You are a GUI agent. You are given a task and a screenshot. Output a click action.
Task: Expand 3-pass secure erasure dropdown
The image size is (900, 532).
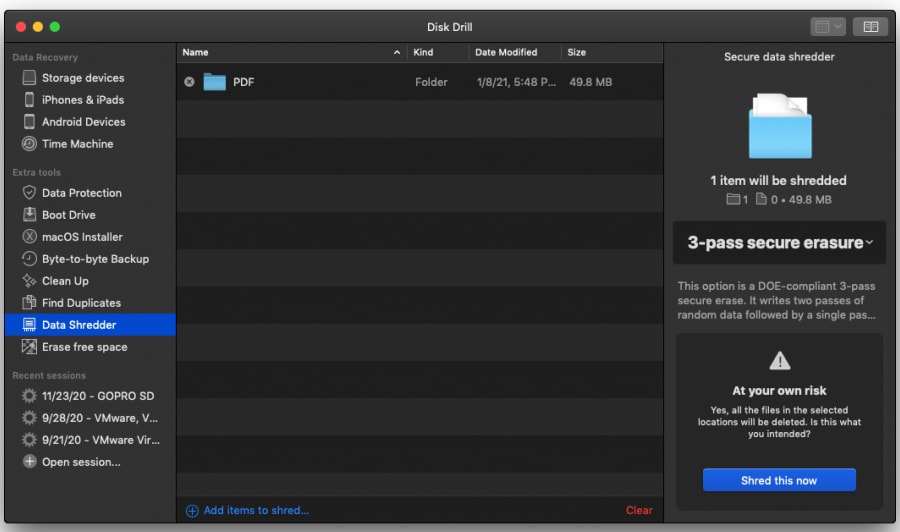tap(779, 243)
